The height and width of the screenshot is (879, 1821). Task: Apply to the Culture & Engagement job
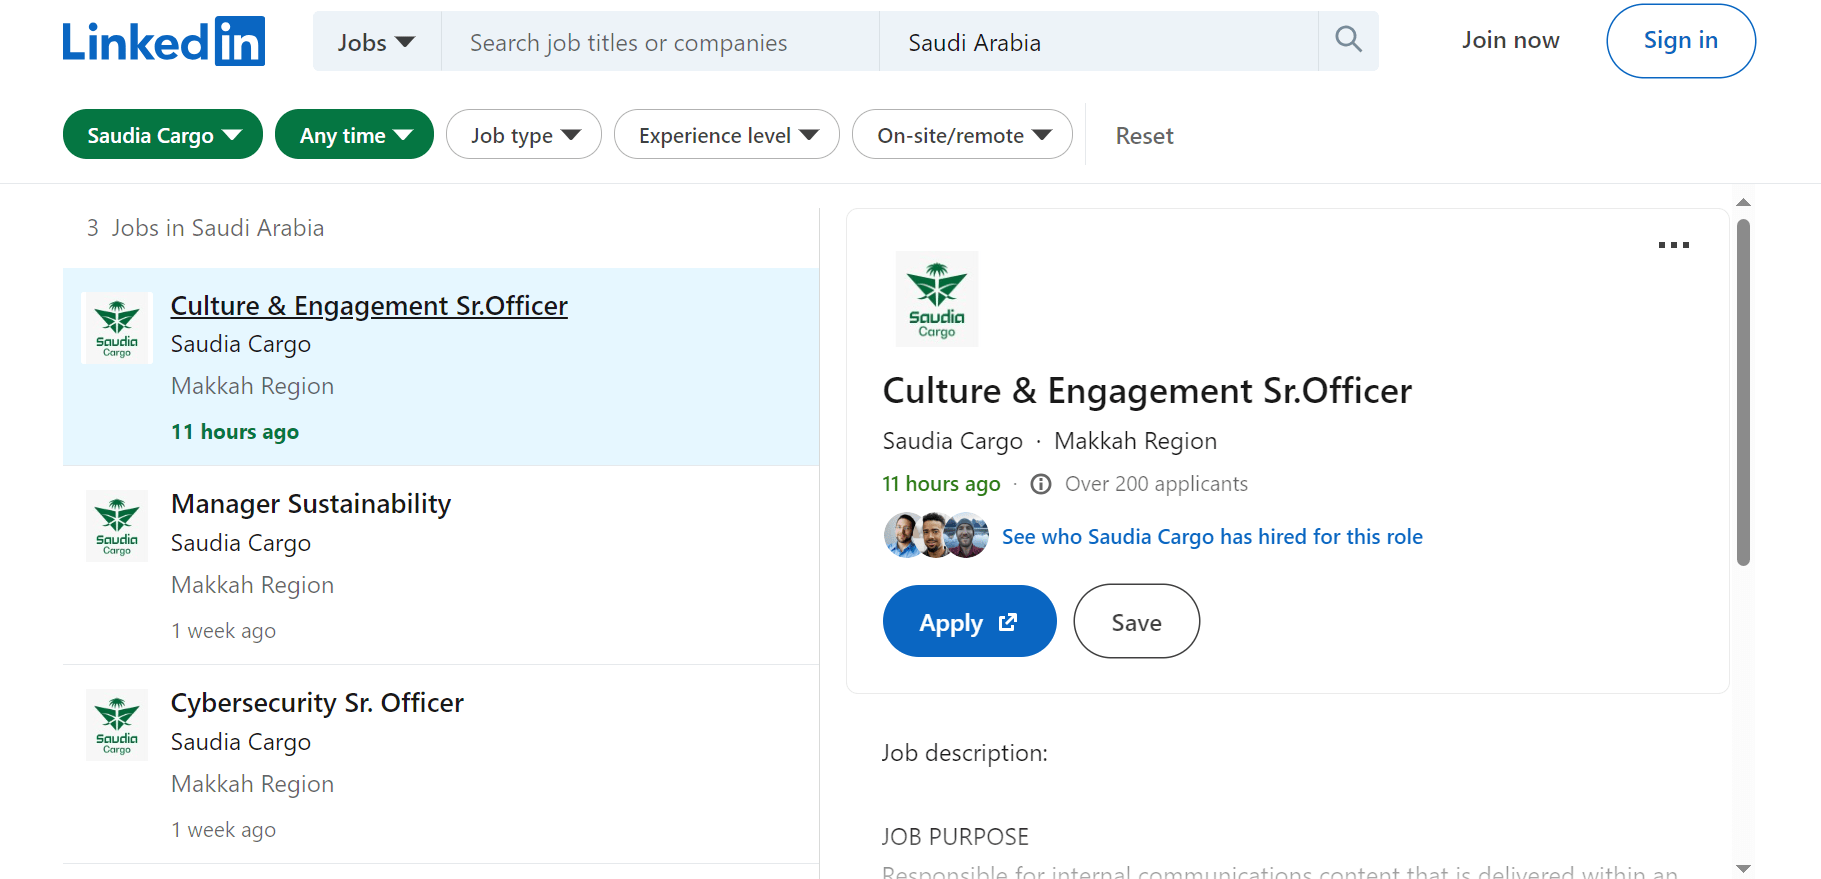[x=969, y=622]
